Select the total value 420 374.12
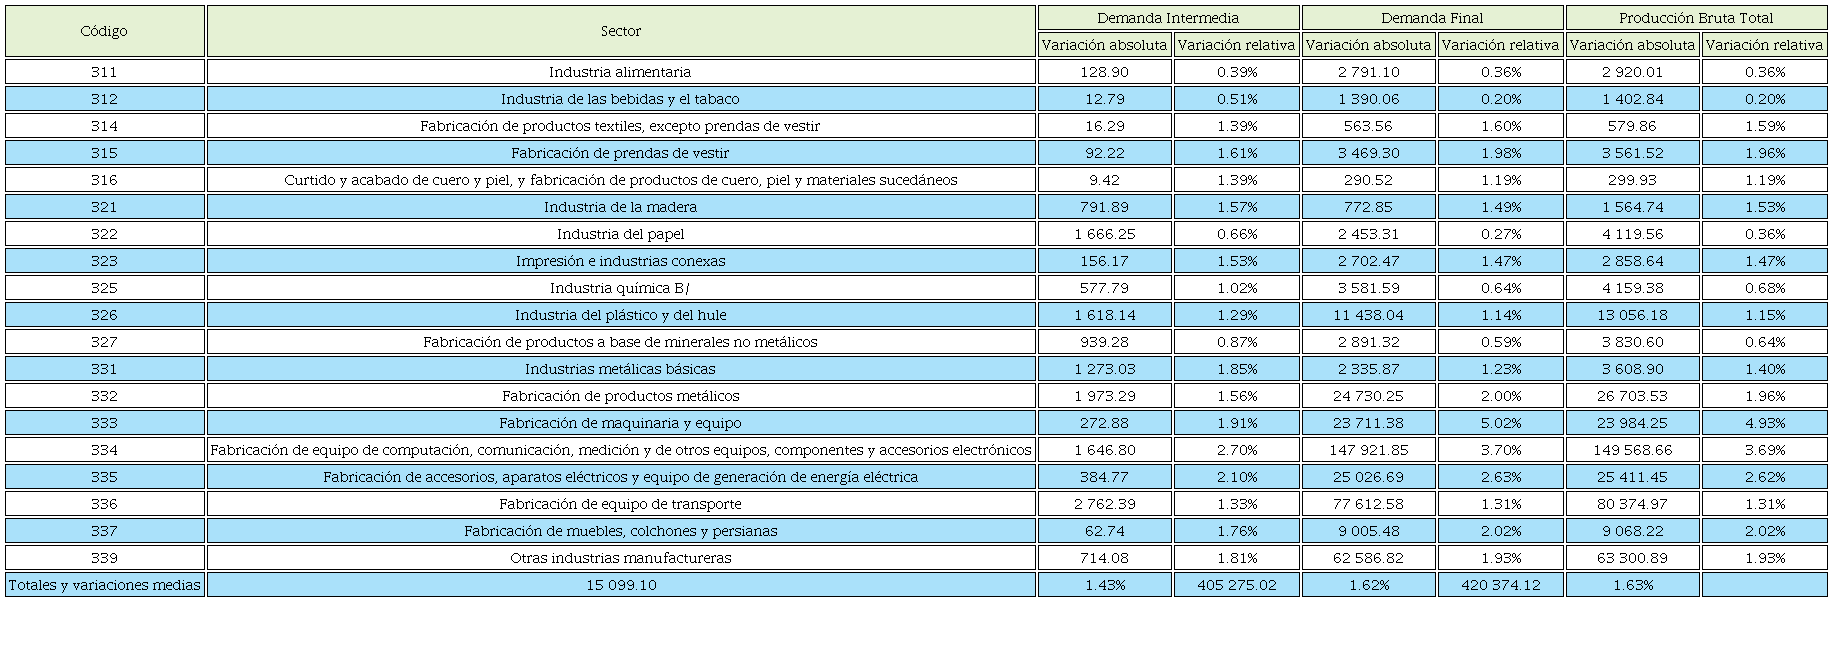The height and width of the screenshot is (653, 1833). (x=1500, y=585)
